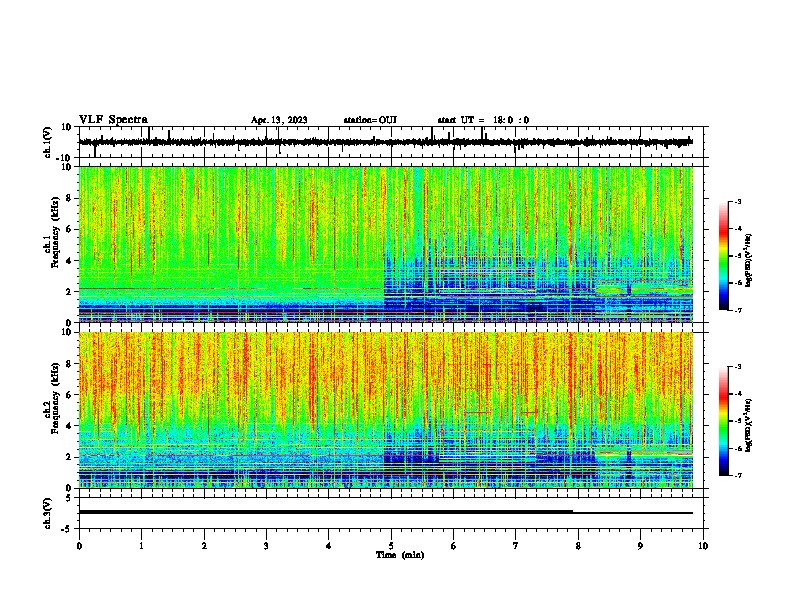The width and height of the screenshot is (792, 612).
Task: Click time axis tick label "2"
Action: [204, 546]
